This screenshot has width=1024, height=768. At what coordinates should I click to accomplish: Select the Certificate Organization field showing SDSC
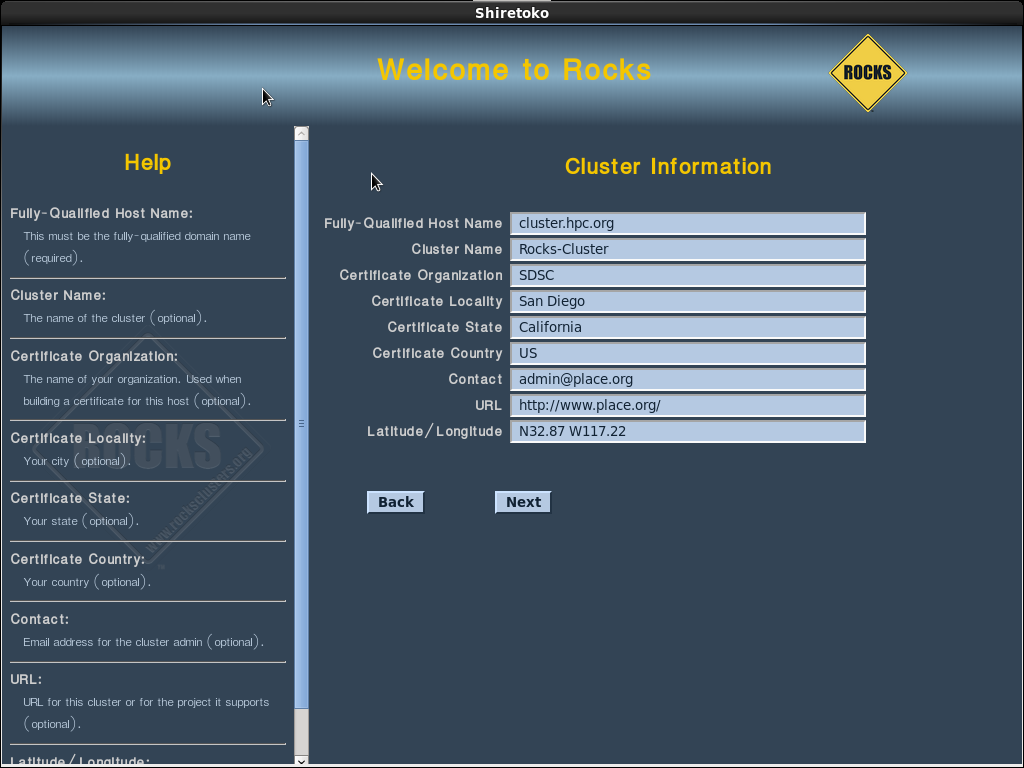click(x=687, y=275)
